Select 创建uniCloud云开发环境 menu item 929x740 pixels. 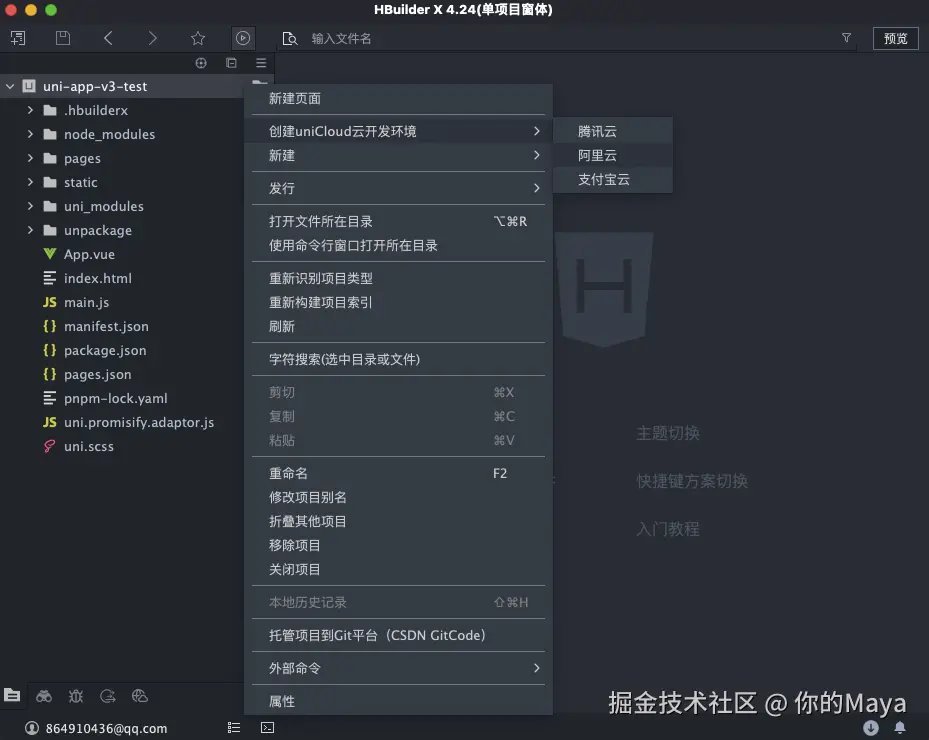[x=398, y=131]
